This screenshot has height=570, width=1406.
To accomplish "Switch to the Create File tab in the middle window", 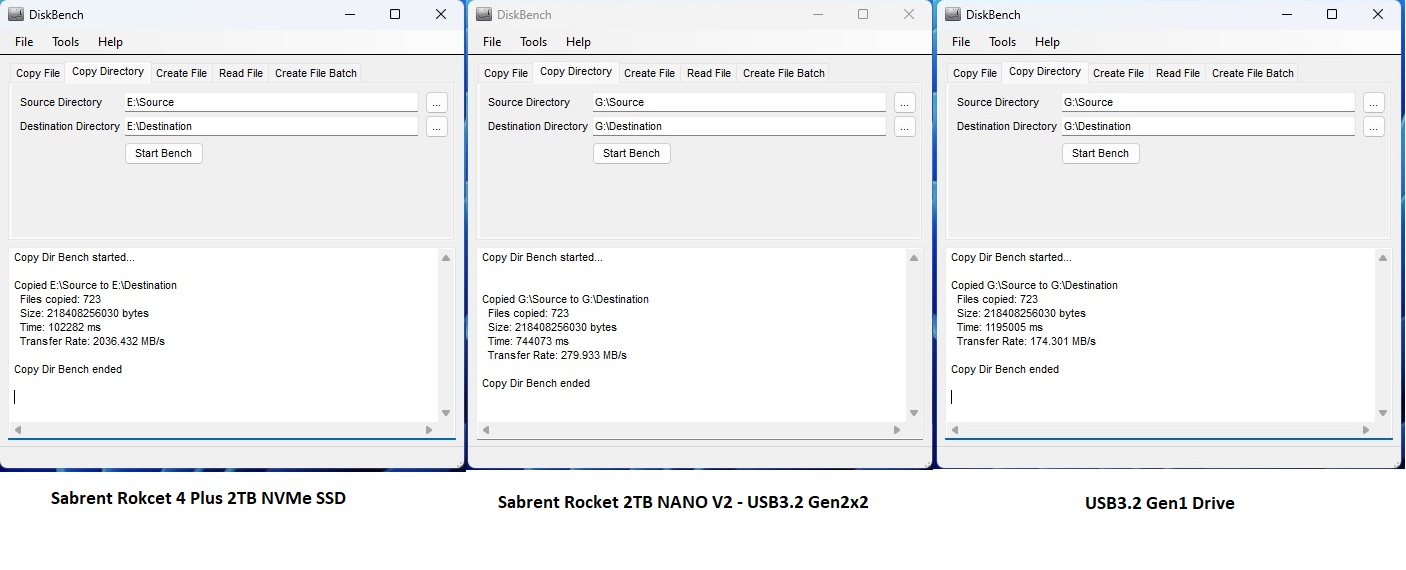I will tap(649, 73).
